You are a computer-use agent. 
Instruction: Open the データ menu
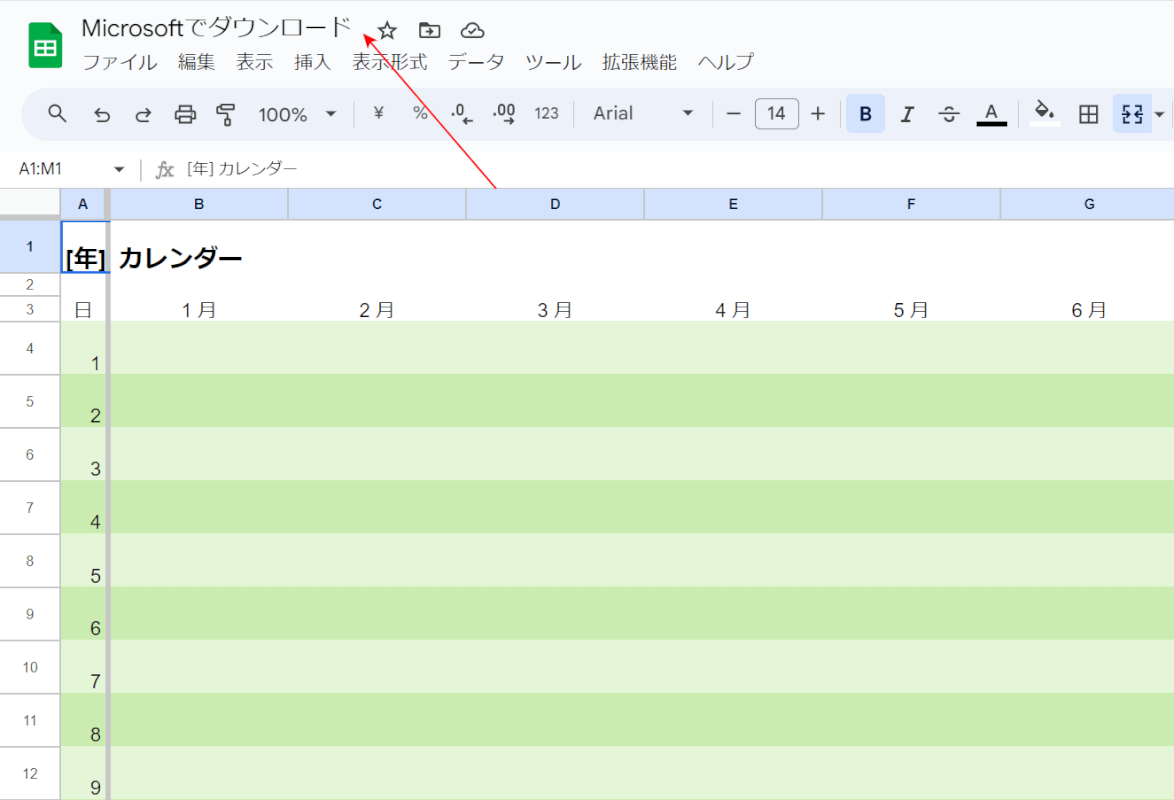(475, 62)
